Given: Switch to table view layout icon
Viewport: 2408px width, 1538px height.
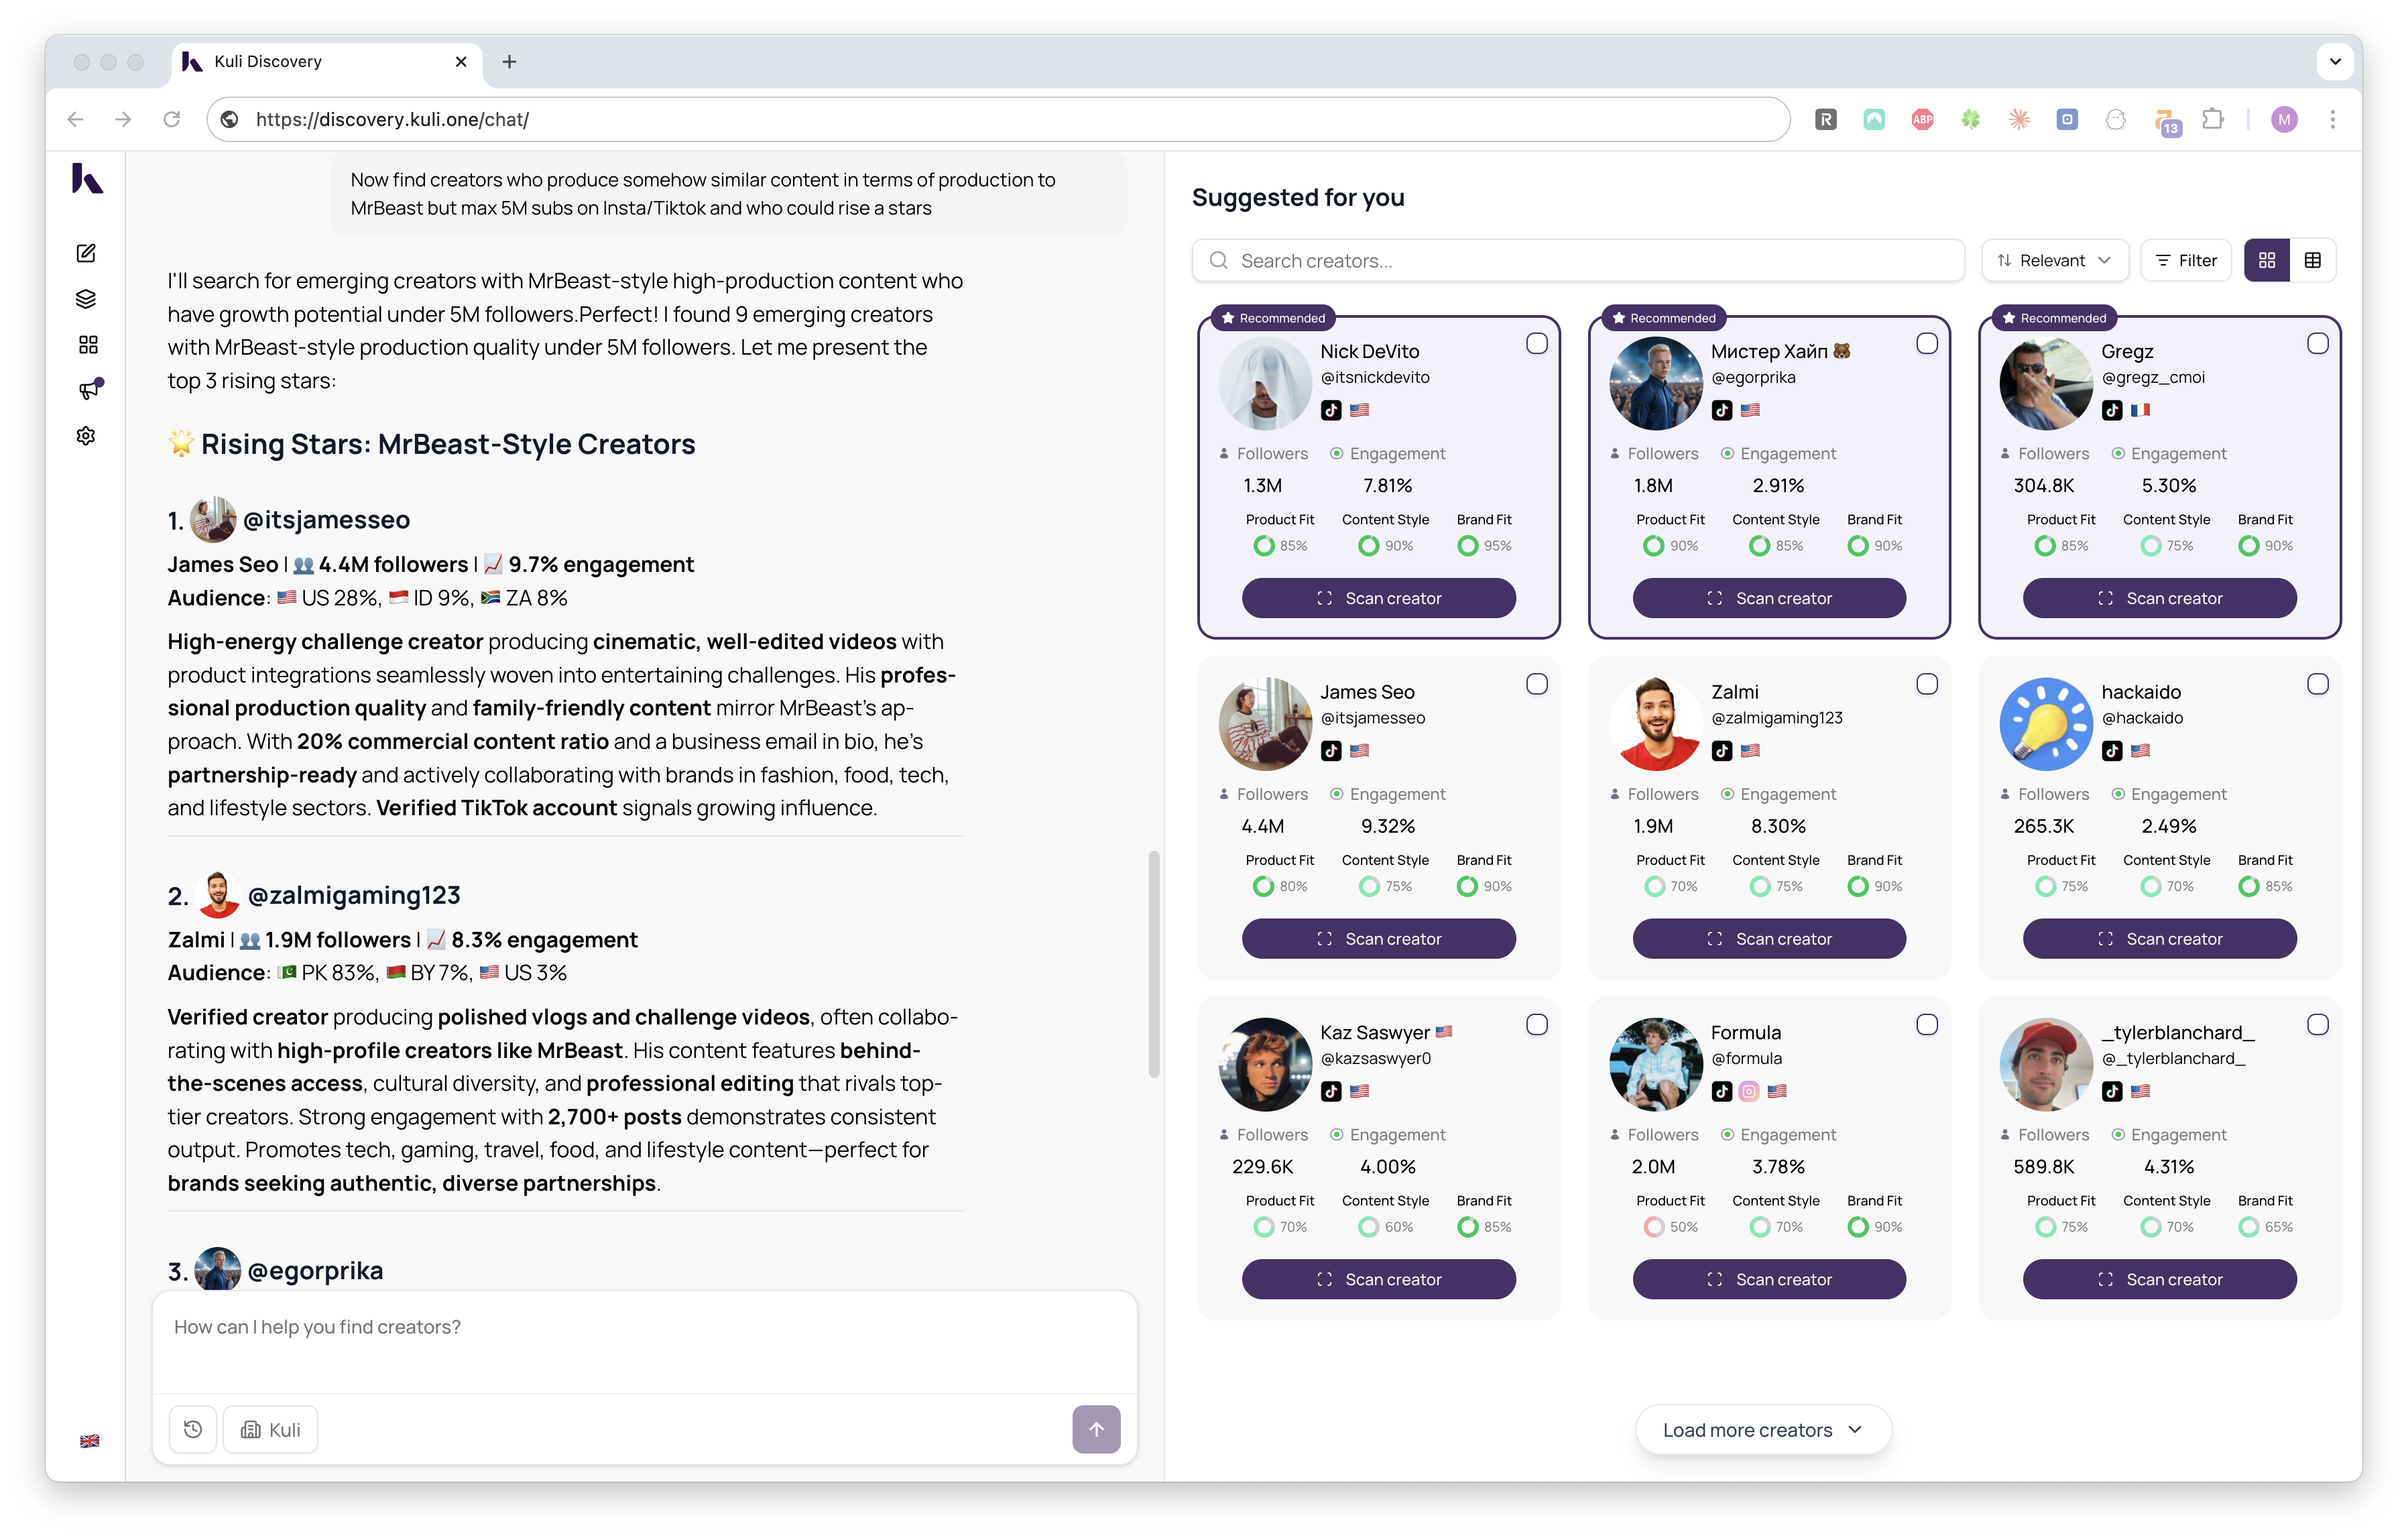Looking at the screenshot, I should [x=2313, y=260].
